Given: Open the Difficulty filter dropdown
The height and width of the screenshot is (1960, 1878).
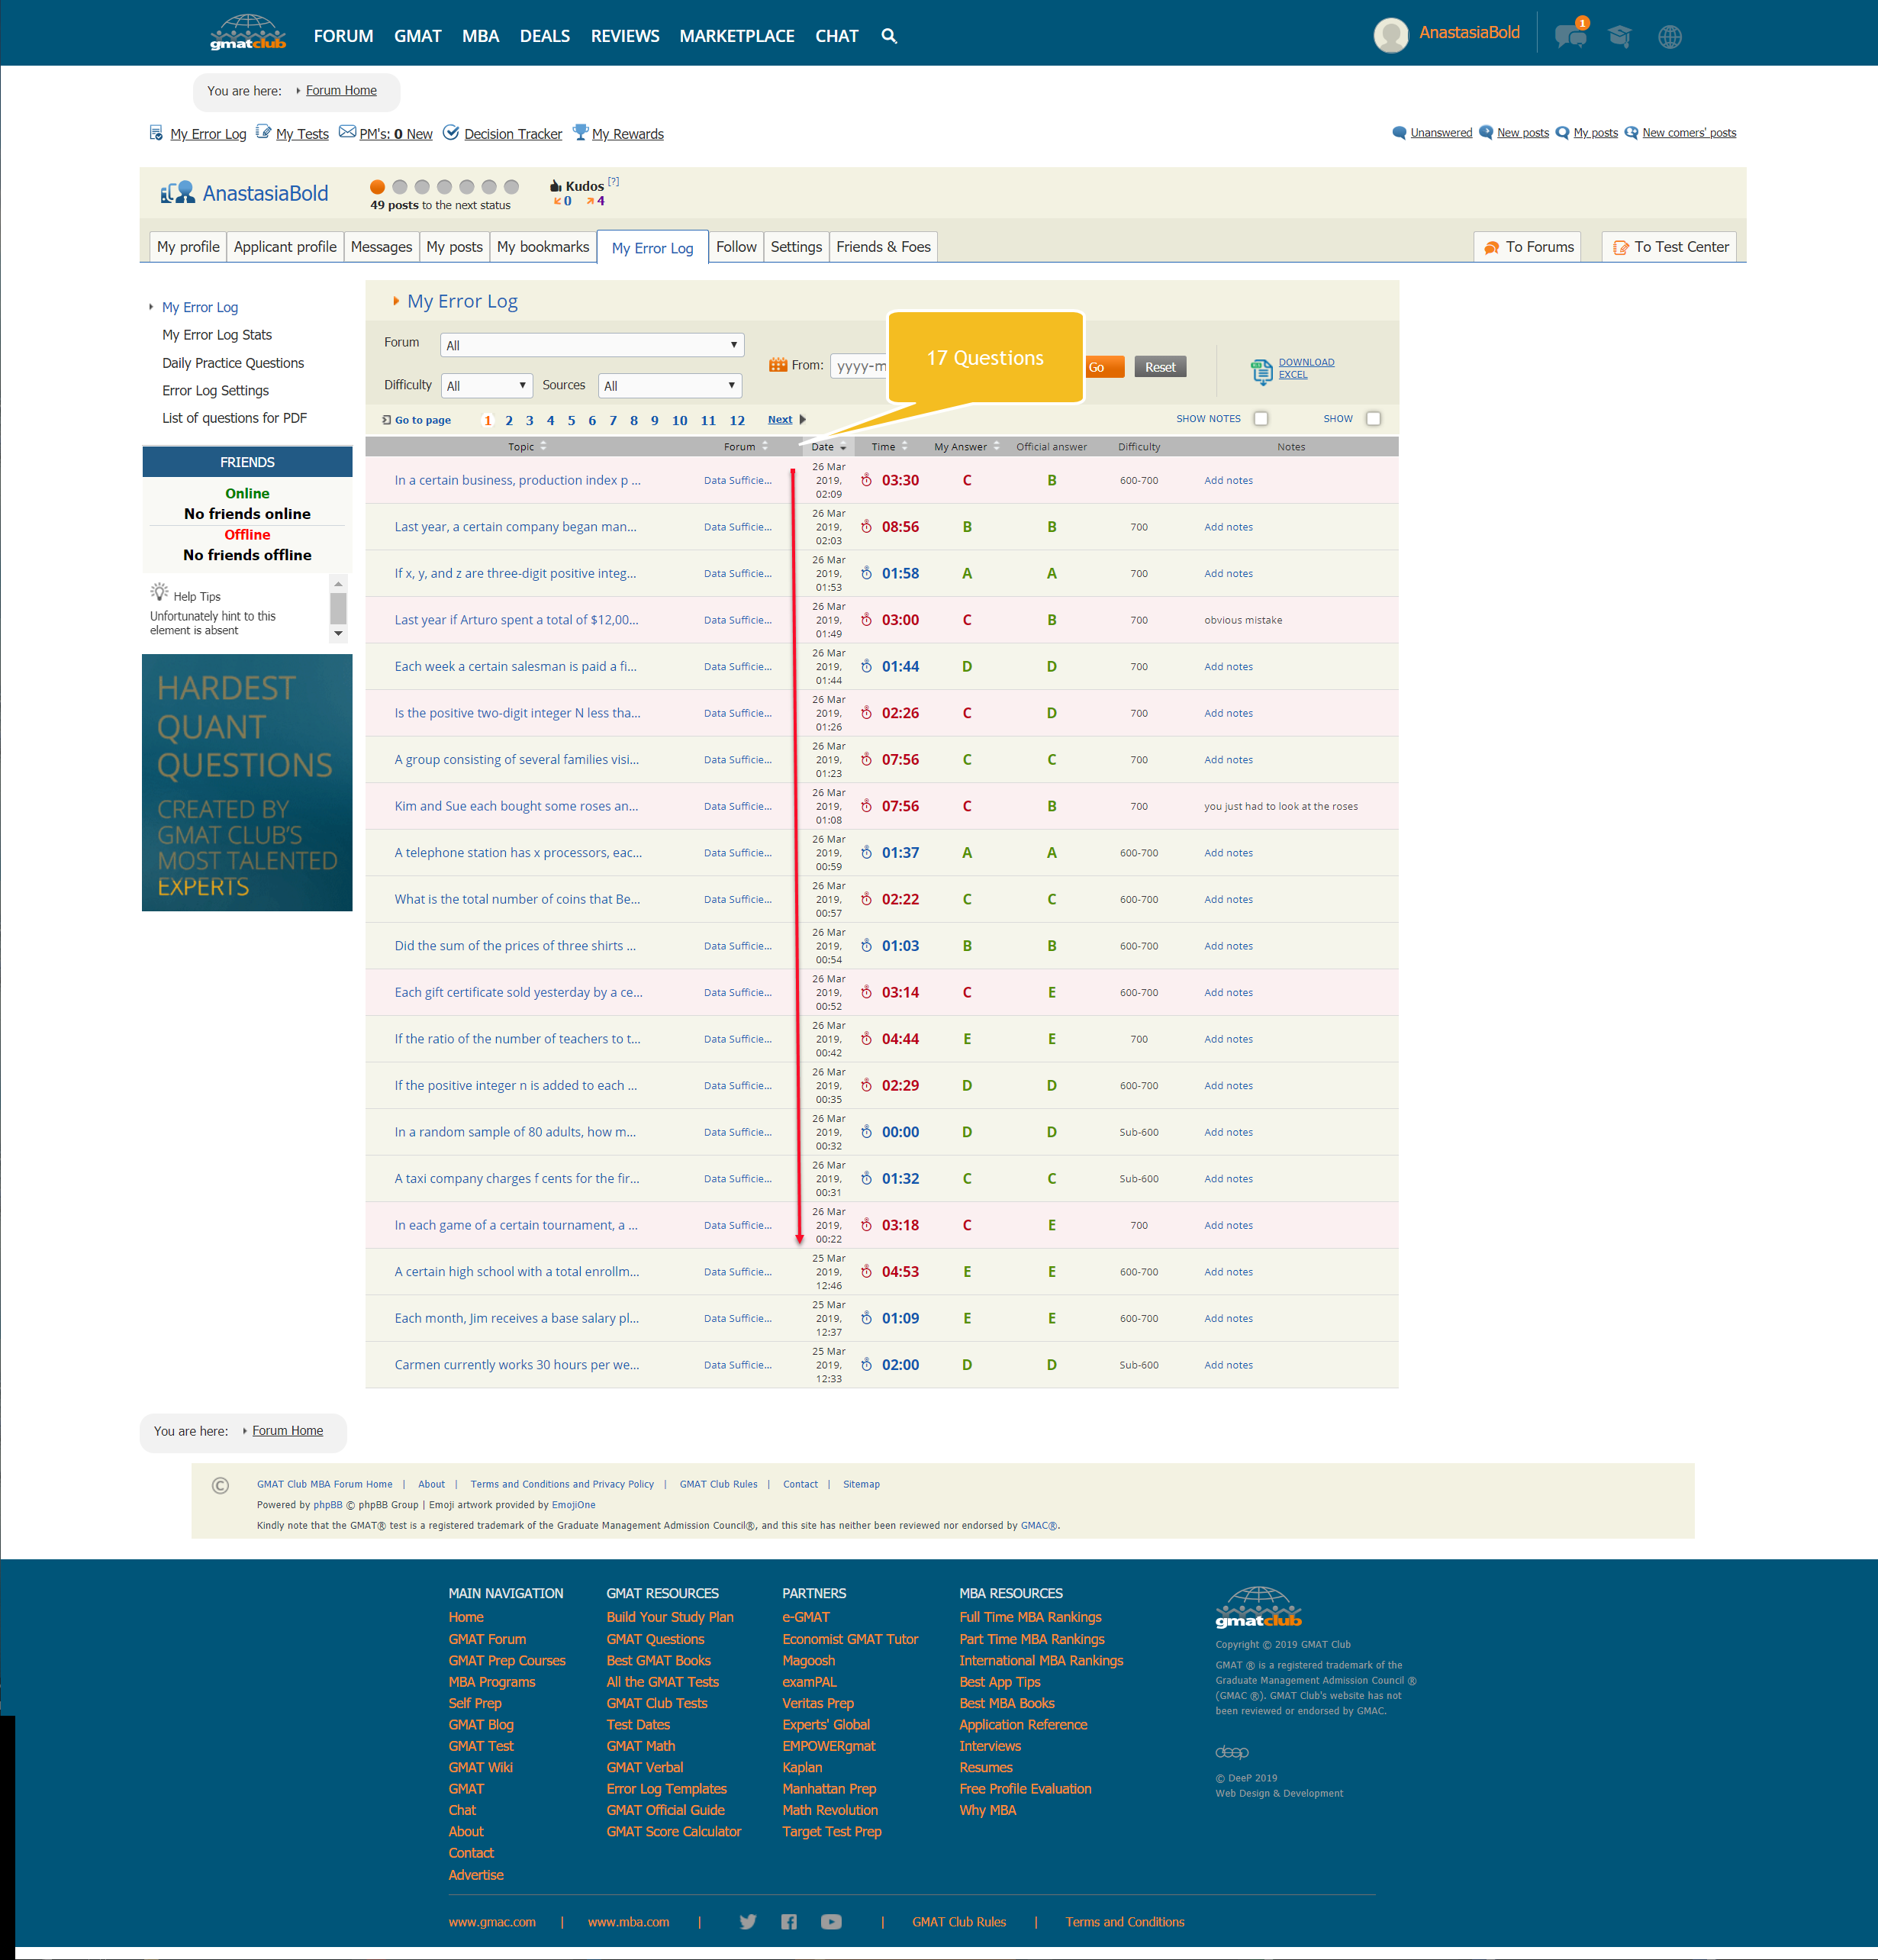Looking at the screenshot, I should pyautogui.click(x=487, y=385).
